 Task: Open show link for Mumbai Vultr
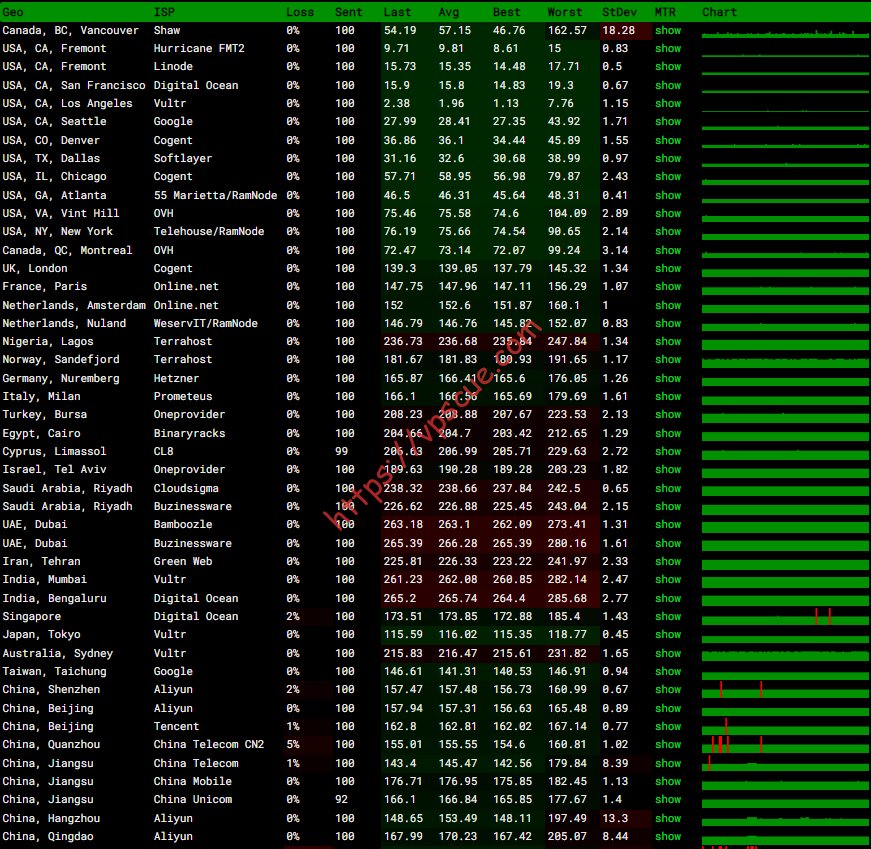668,580
